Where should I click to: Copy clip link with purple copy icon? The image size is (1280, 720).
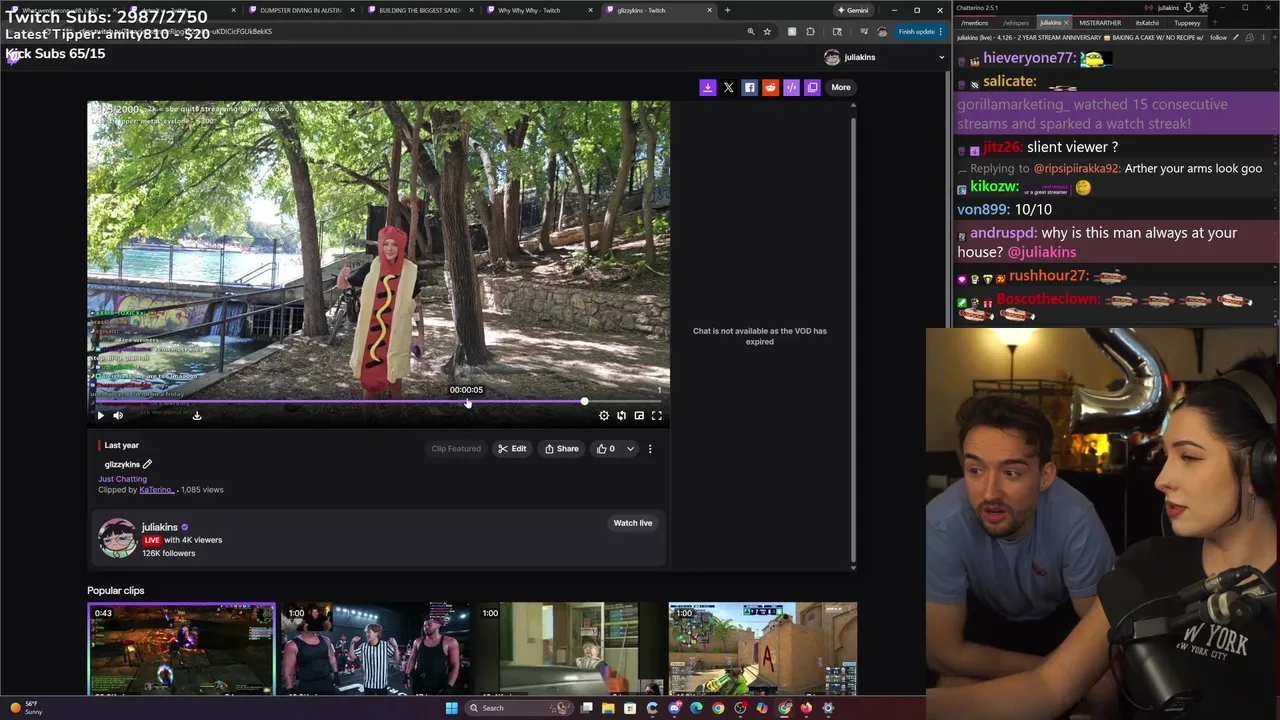(x=812, y=87)
